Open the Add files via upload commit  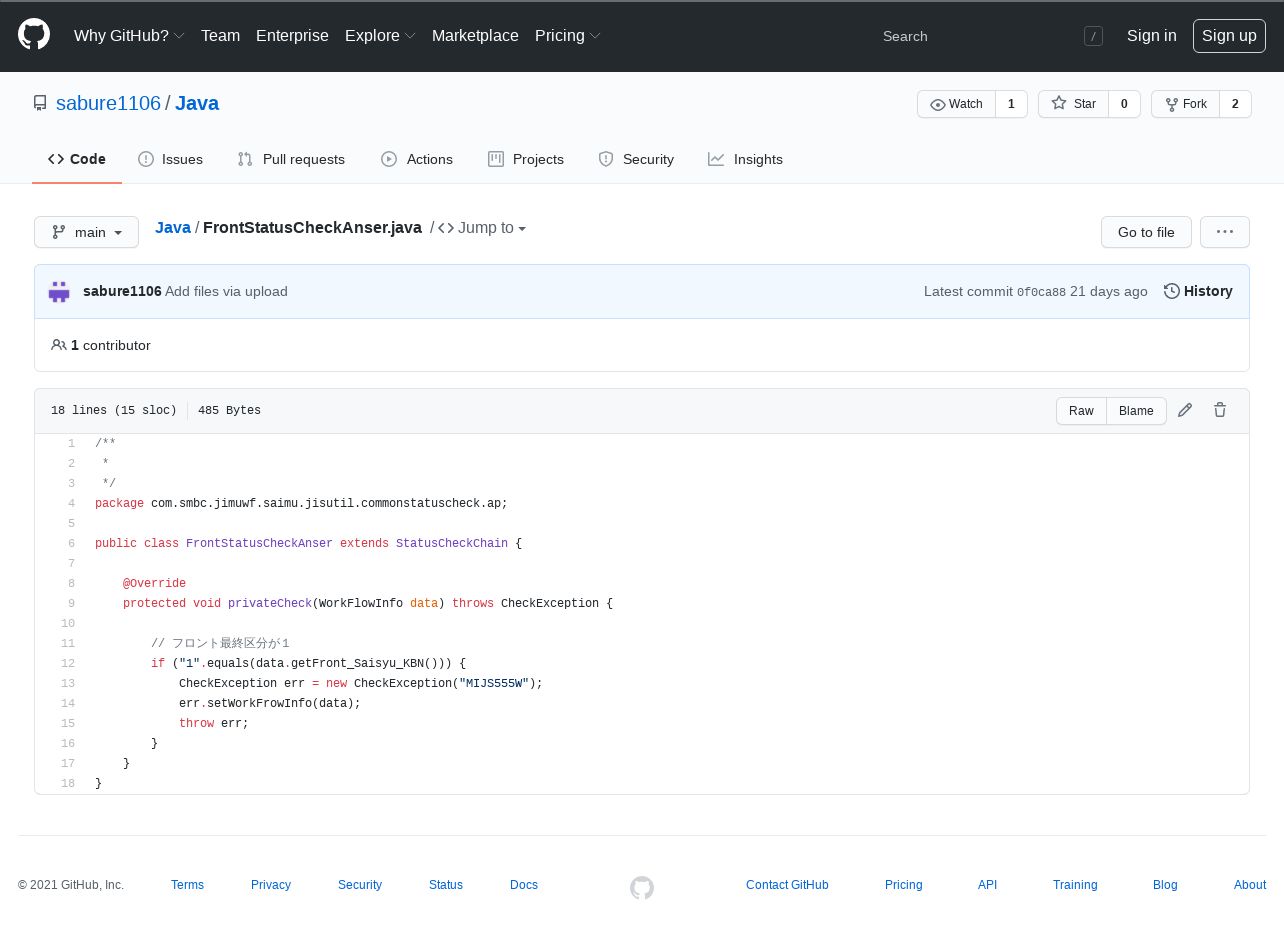pyautogui.click(x=226, y=291)
